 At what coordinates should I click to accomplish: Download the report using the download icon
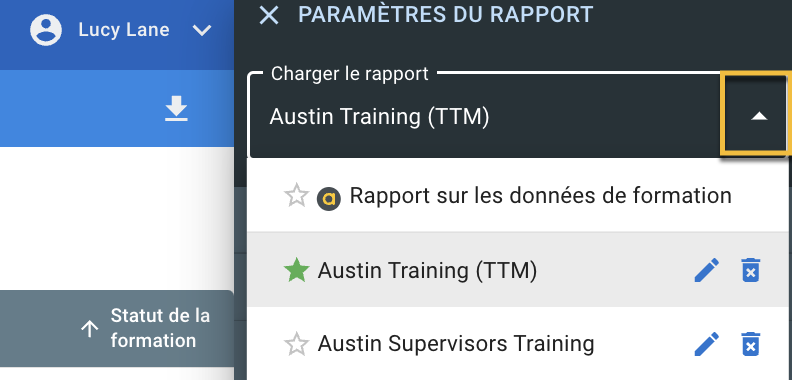pyautogui.click(x=176, y=109)
